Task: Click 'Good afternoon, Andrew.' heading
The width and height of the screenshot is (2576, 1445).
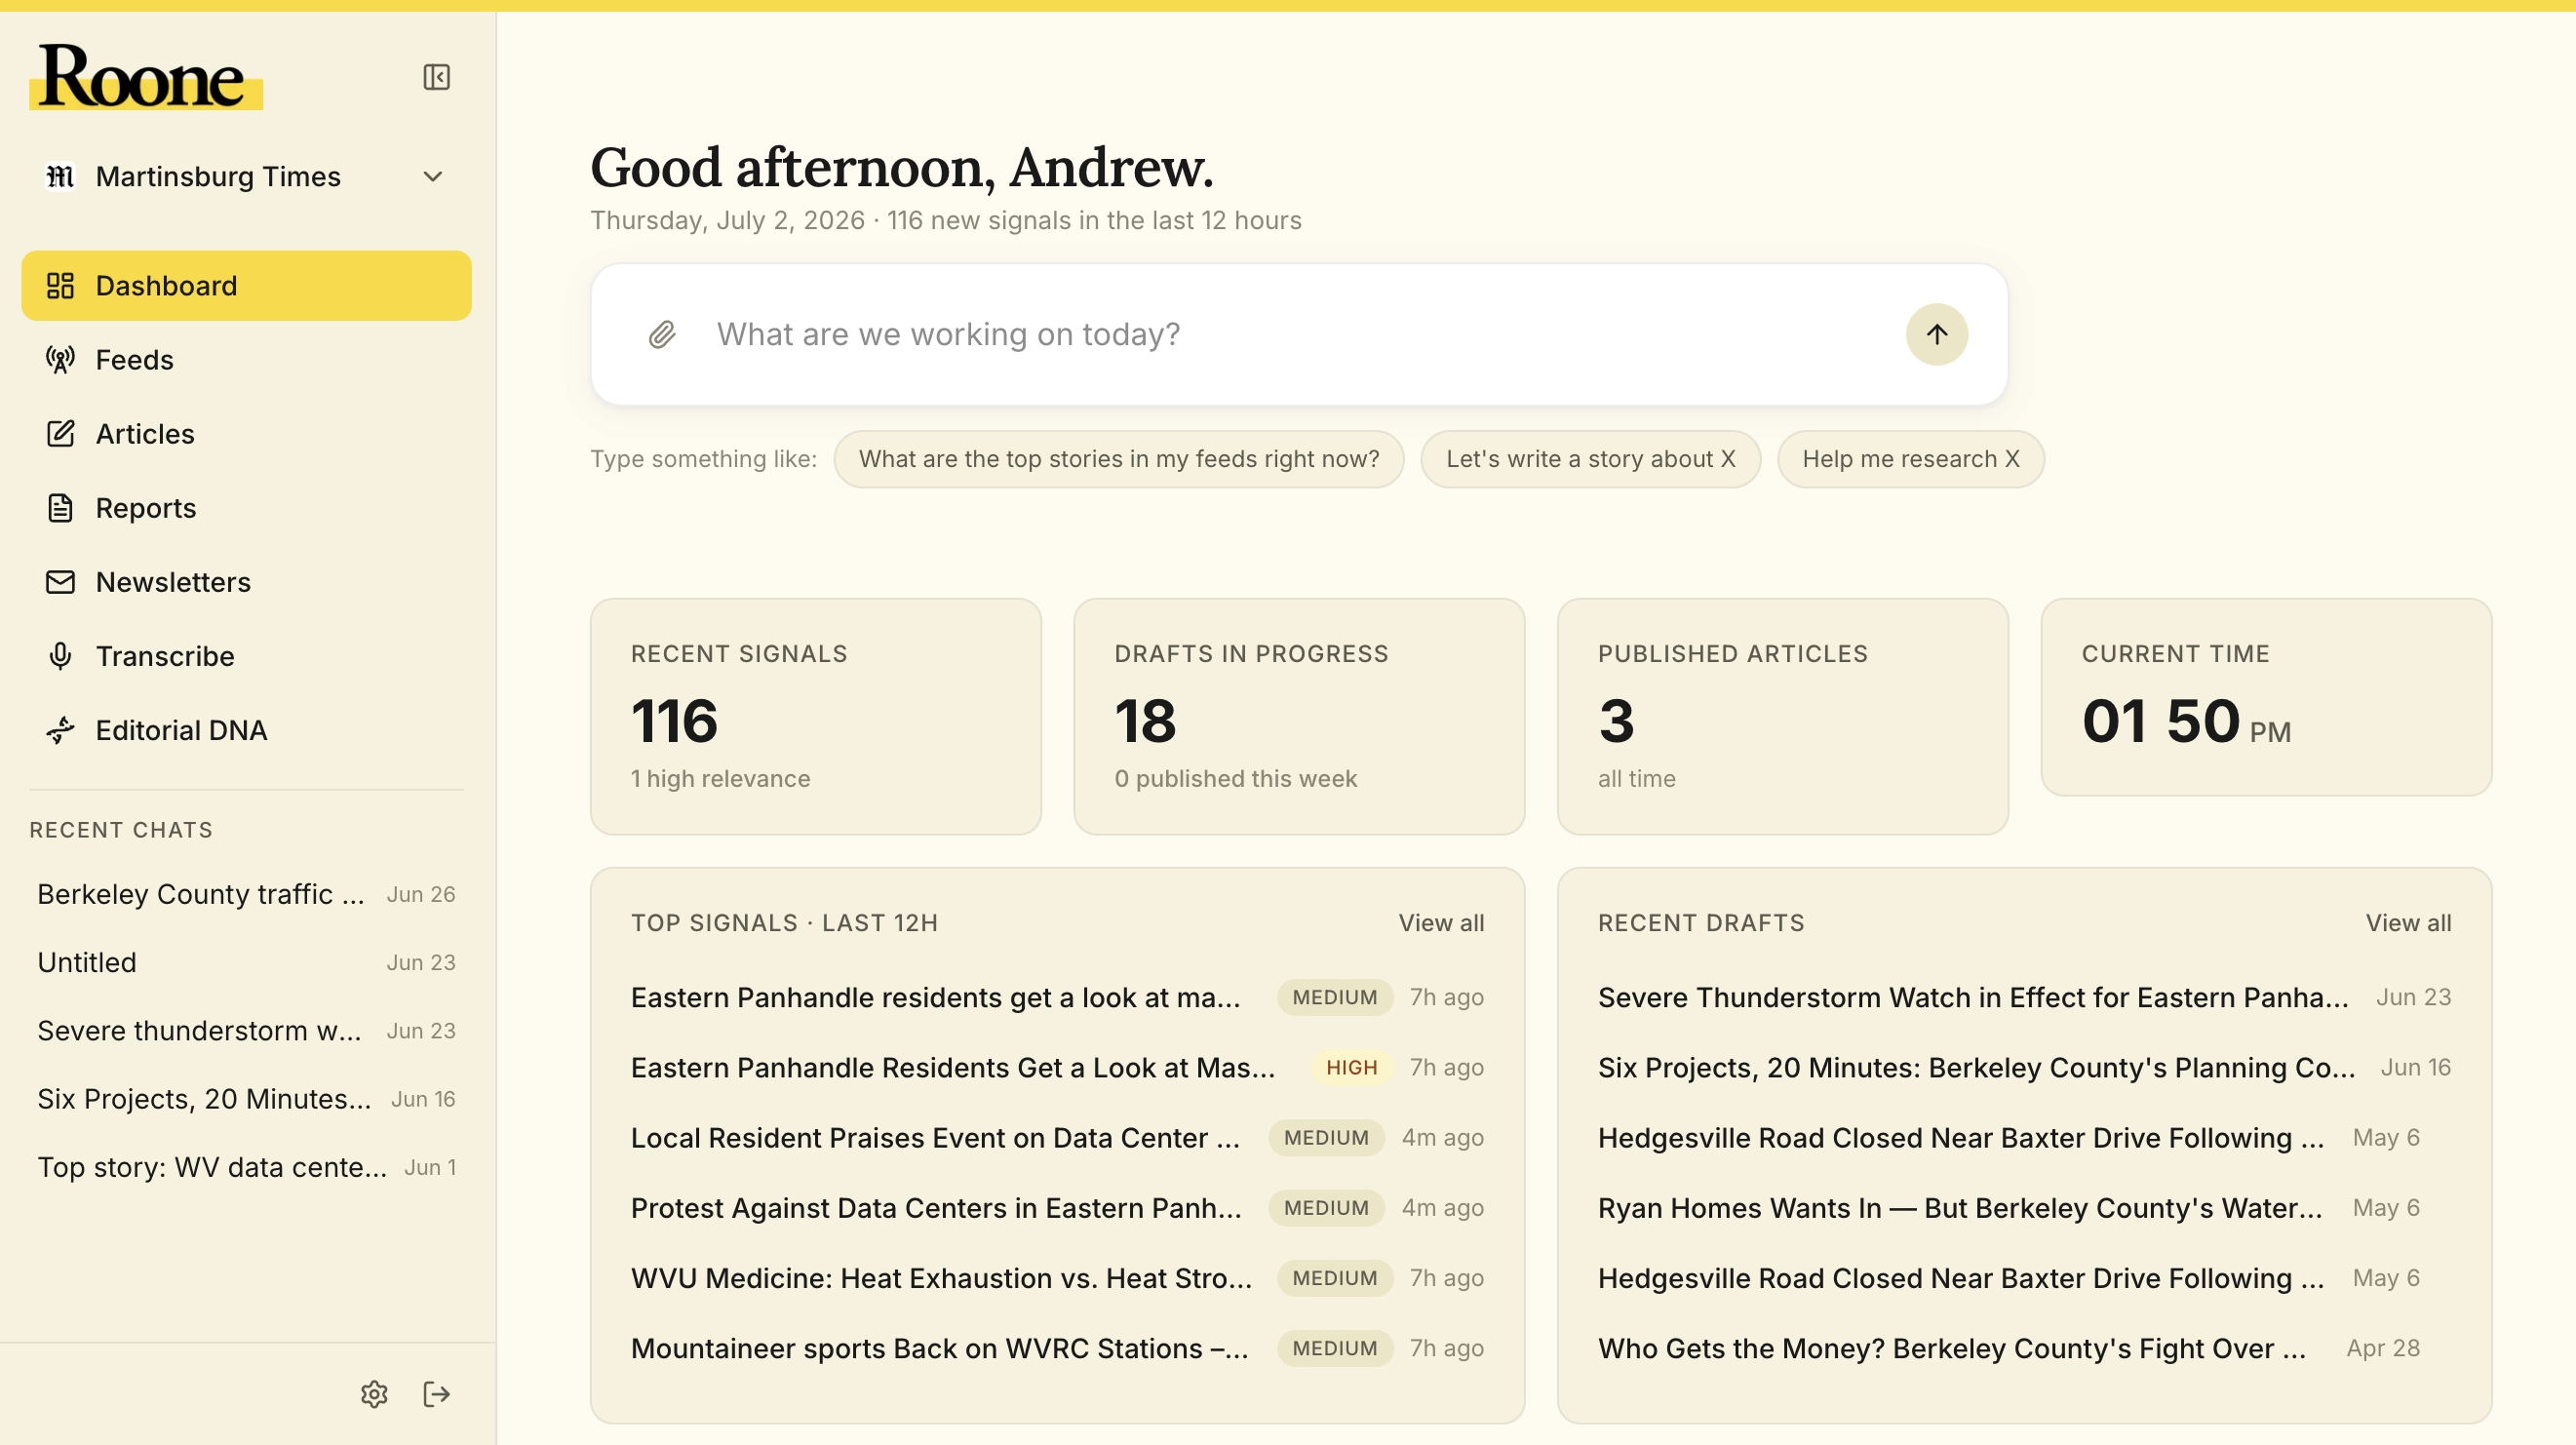Action: pyautogui.click(x=901, y=167)
